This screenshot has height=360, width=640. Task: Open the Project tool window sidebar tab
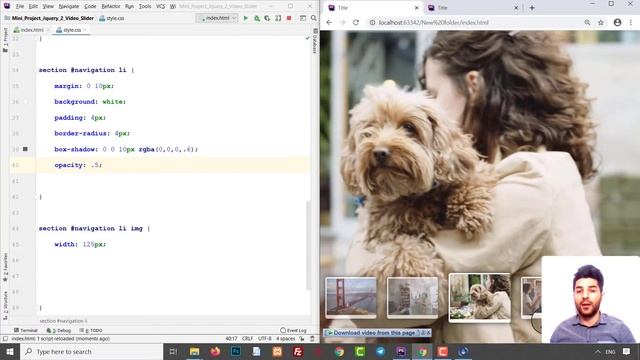tap(5, 40)
